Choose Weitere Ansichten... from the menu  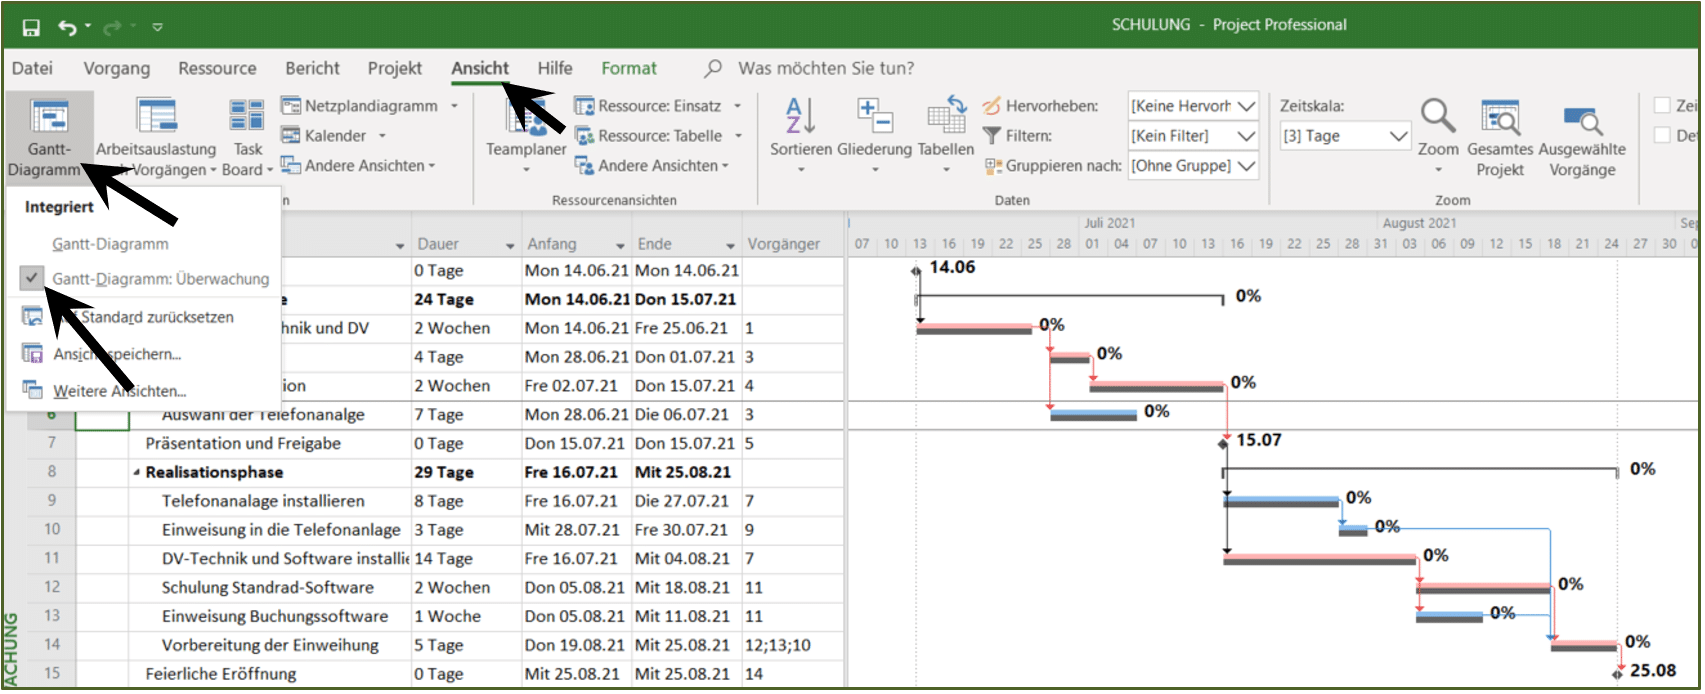[119, 391]
